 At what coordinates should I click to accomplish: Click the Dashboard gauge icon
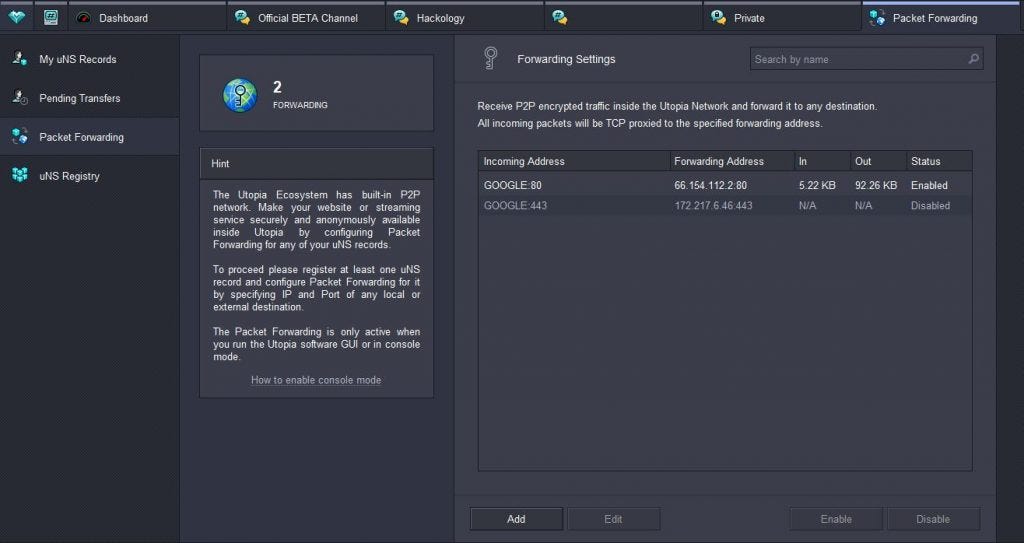tap(84, 18)
